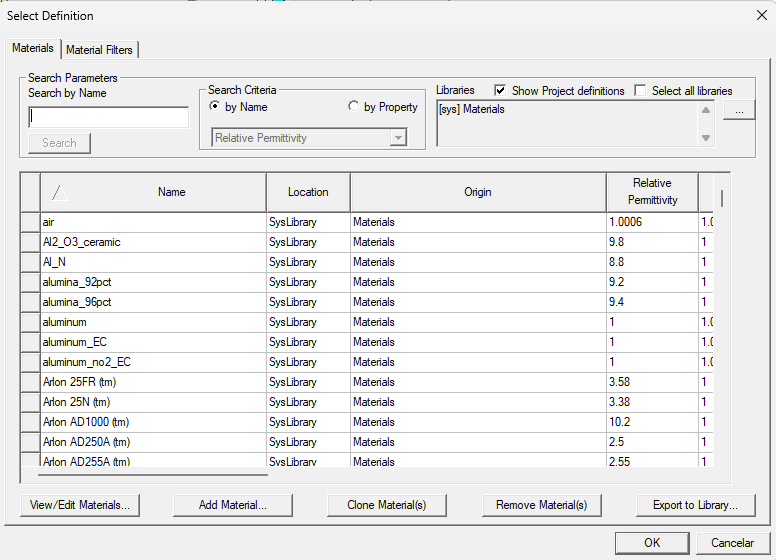This screenshot has width=776, height=560.
Task: Click the row selector box for air
Action: pos(31,222)
